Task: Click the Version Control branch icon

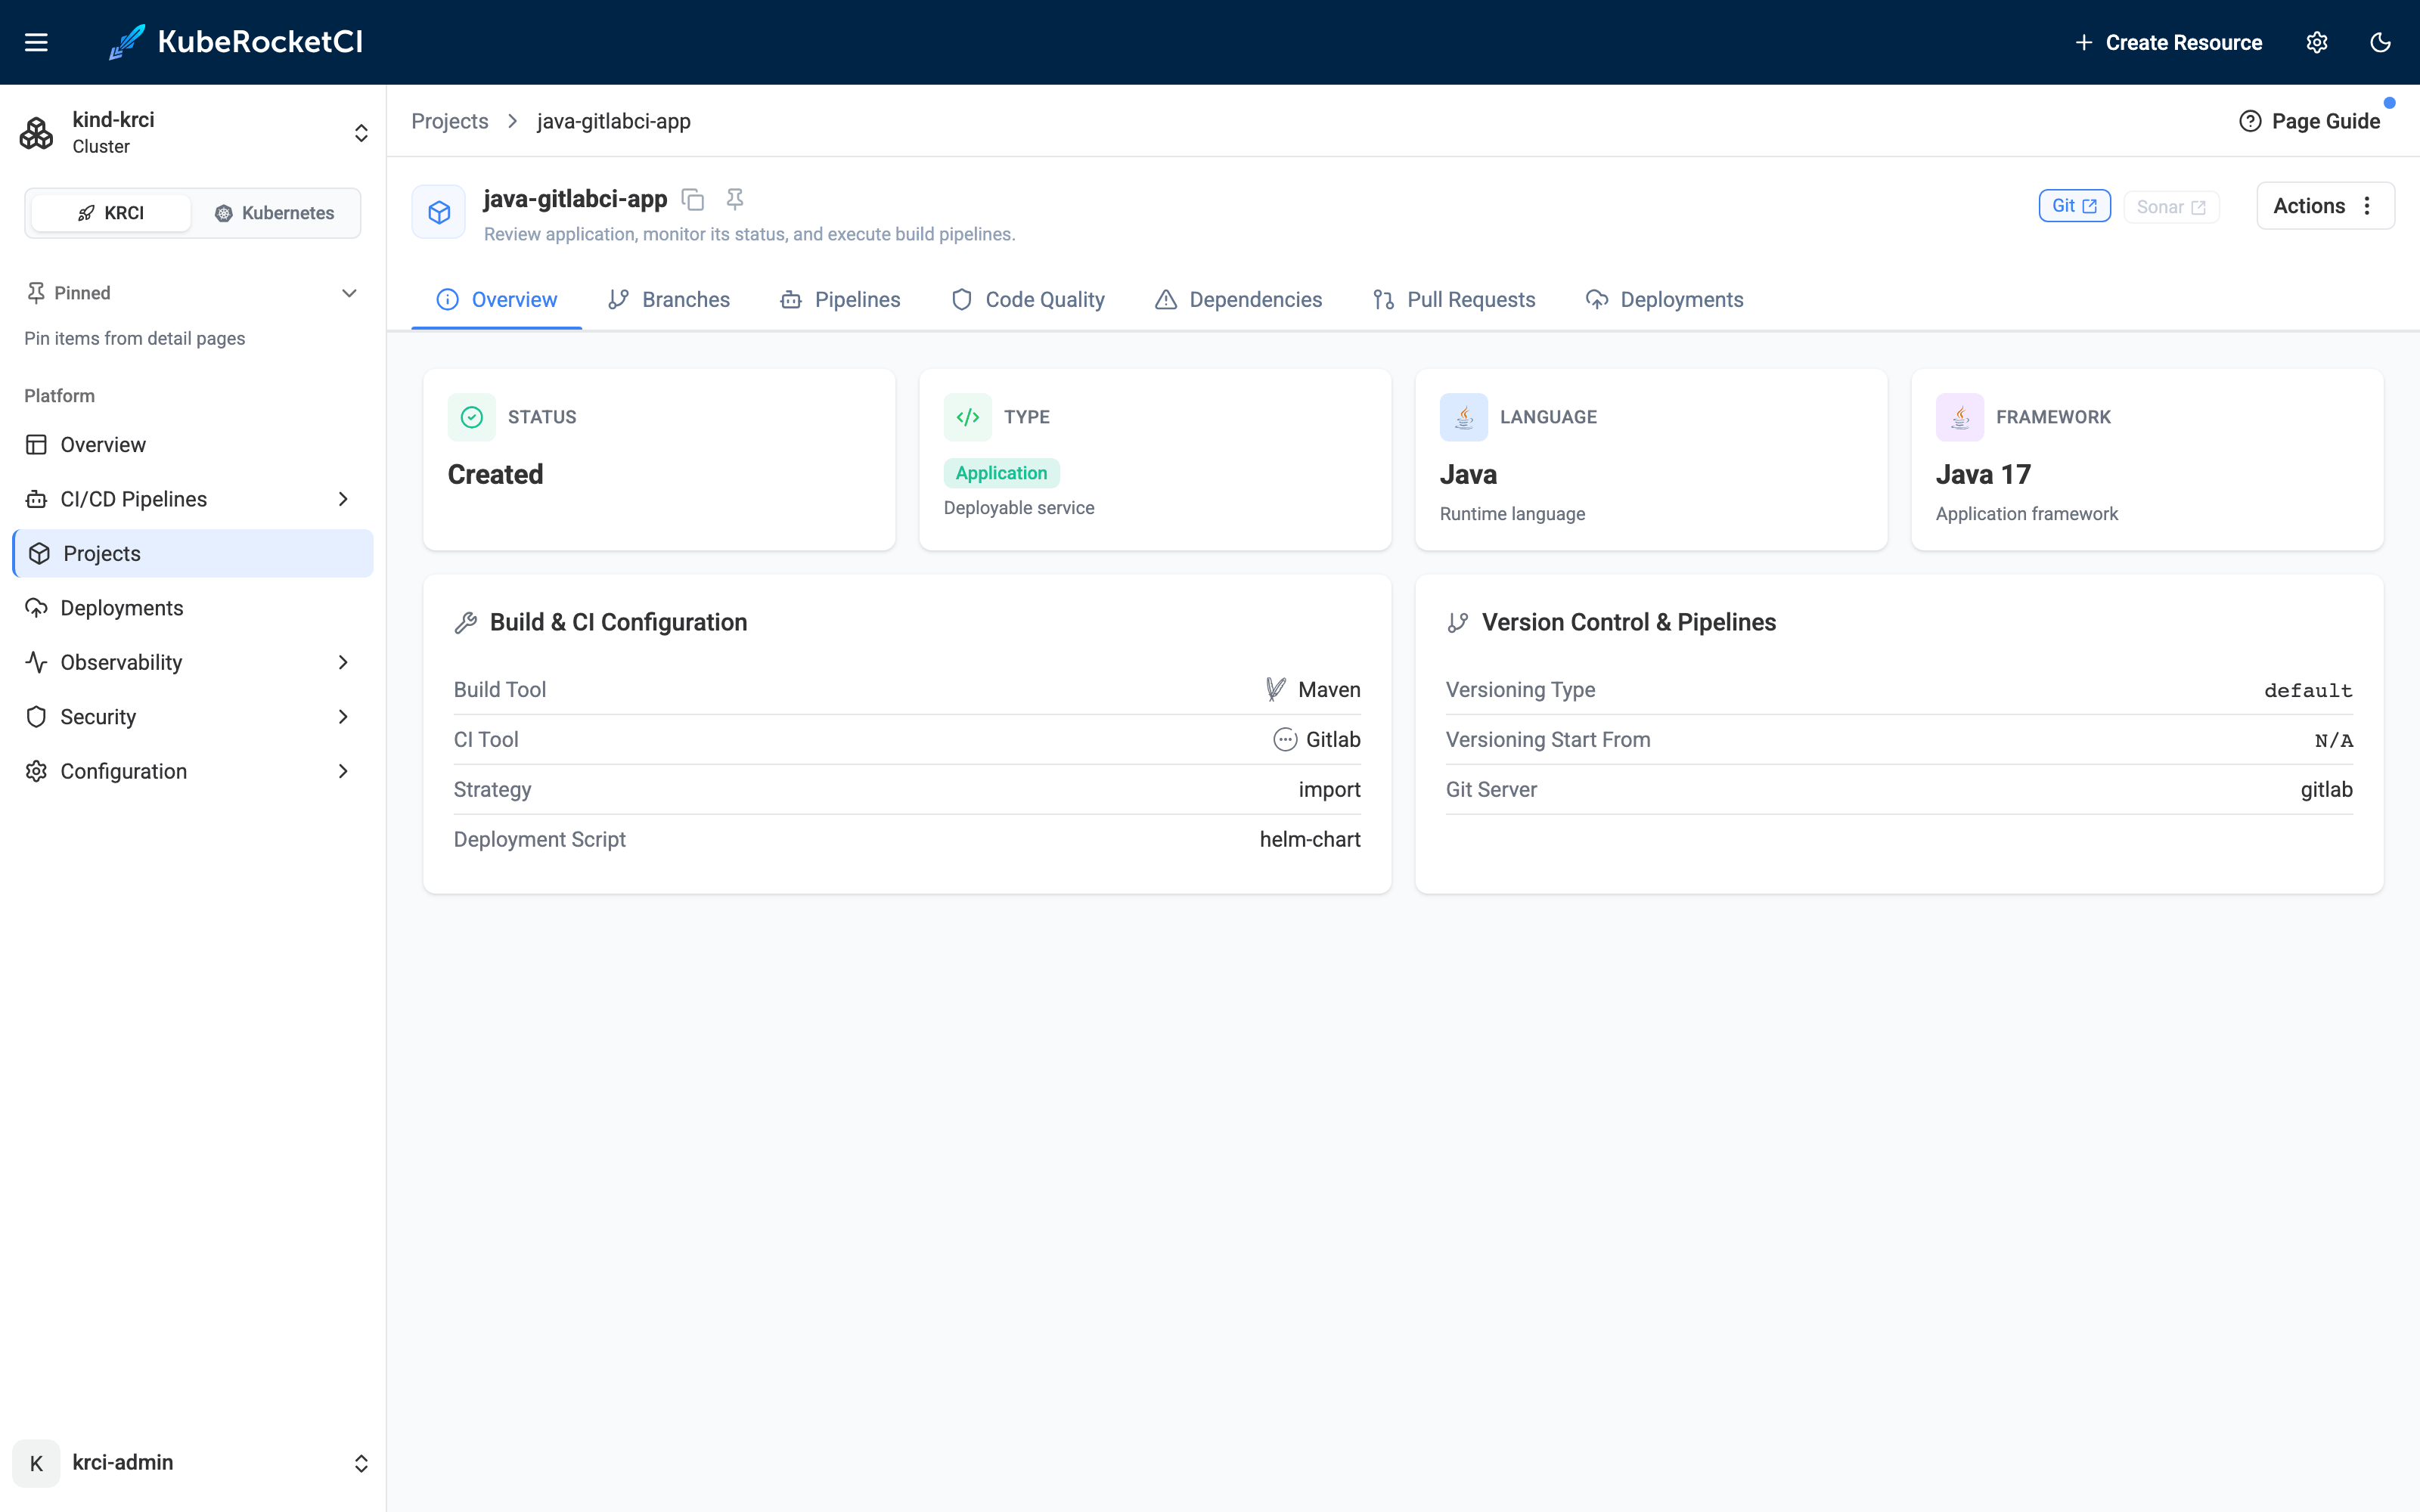Action: point(1458,623)
